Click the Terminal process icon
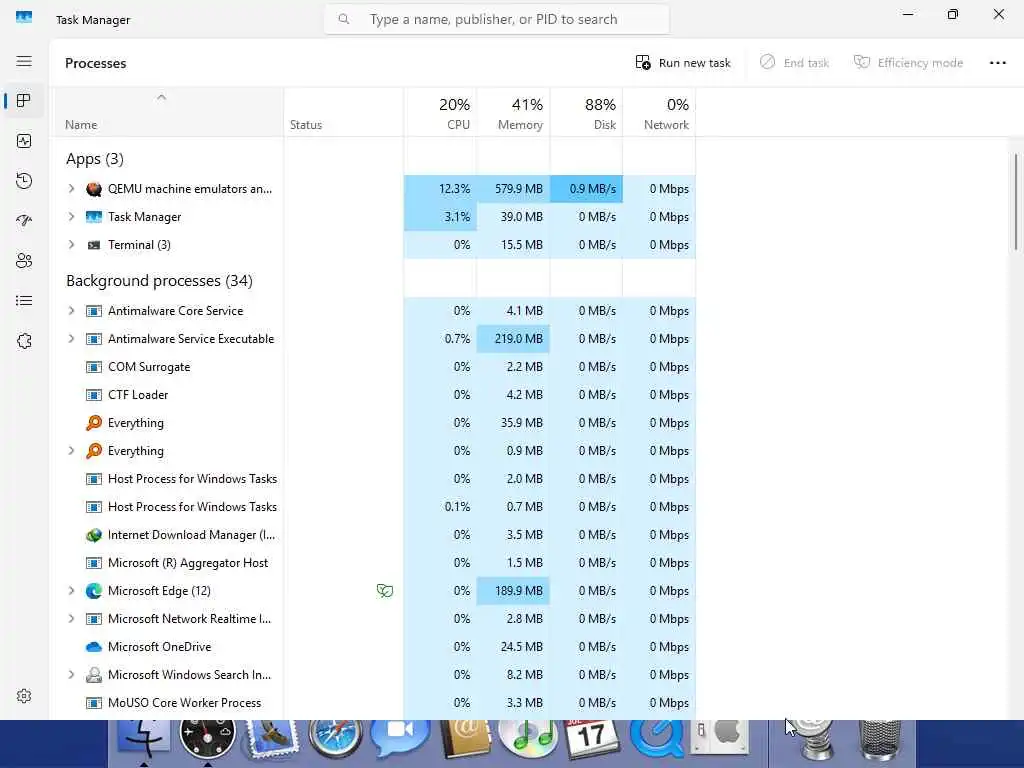Viewport: 1024px width, 768px height. pyautogui.click(x=94, y=245)
